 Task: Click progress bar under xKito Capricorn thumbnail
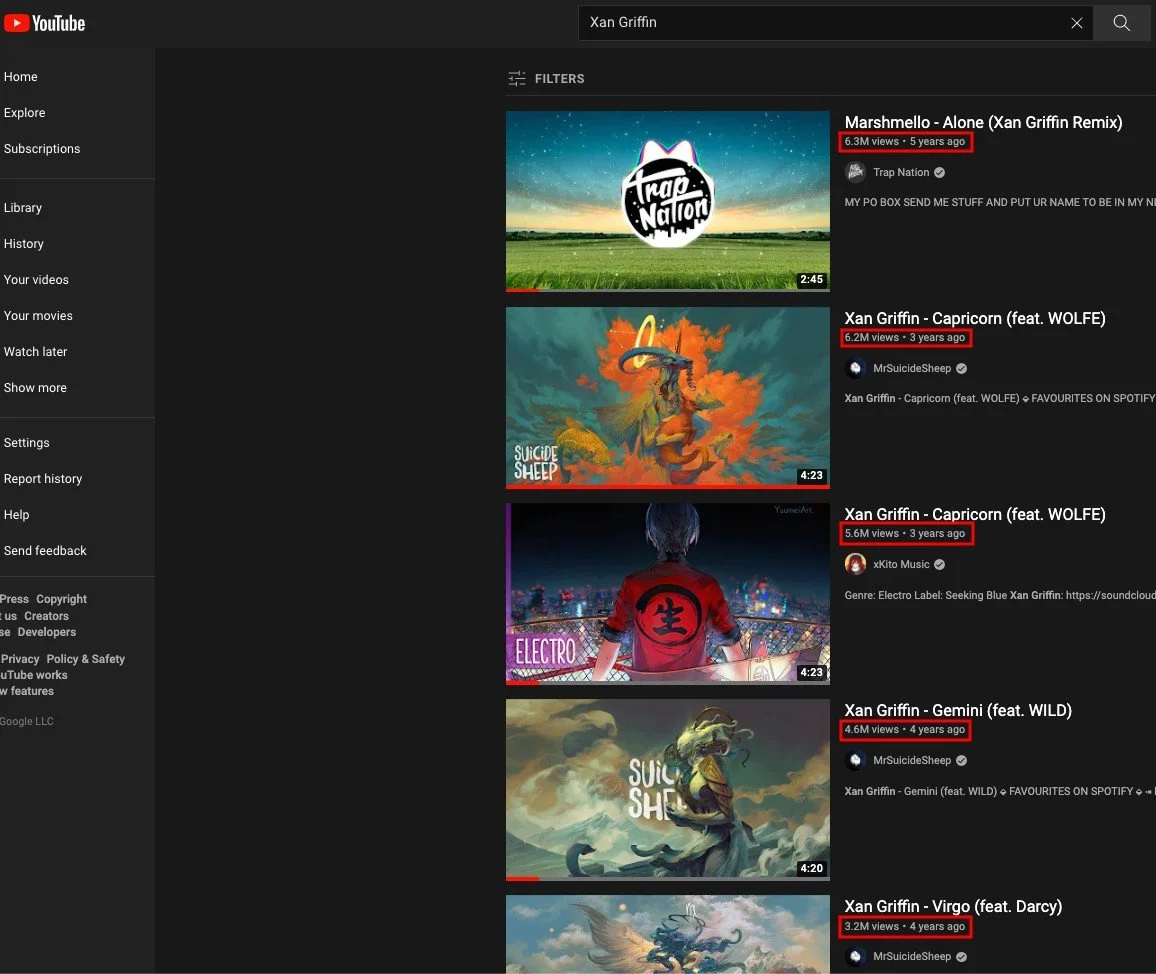coord(668,683)
